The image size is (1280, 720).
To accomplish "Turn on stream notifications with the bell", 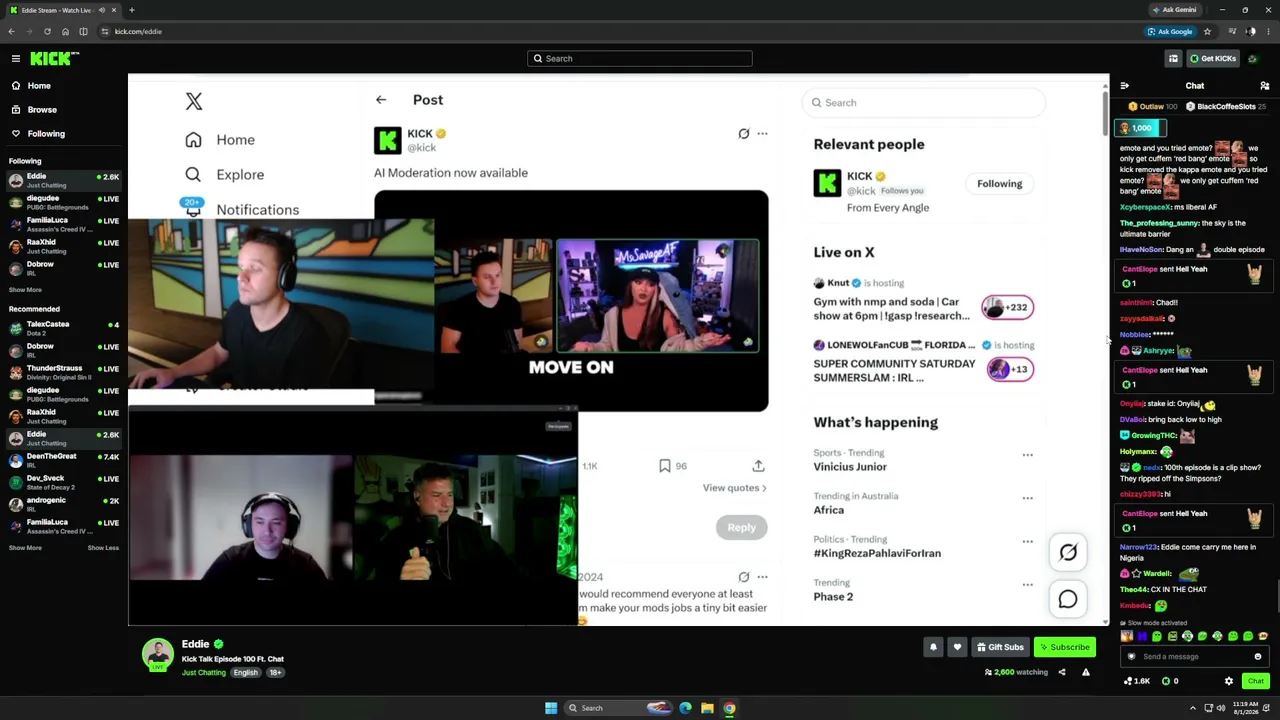I will point(933,647).
